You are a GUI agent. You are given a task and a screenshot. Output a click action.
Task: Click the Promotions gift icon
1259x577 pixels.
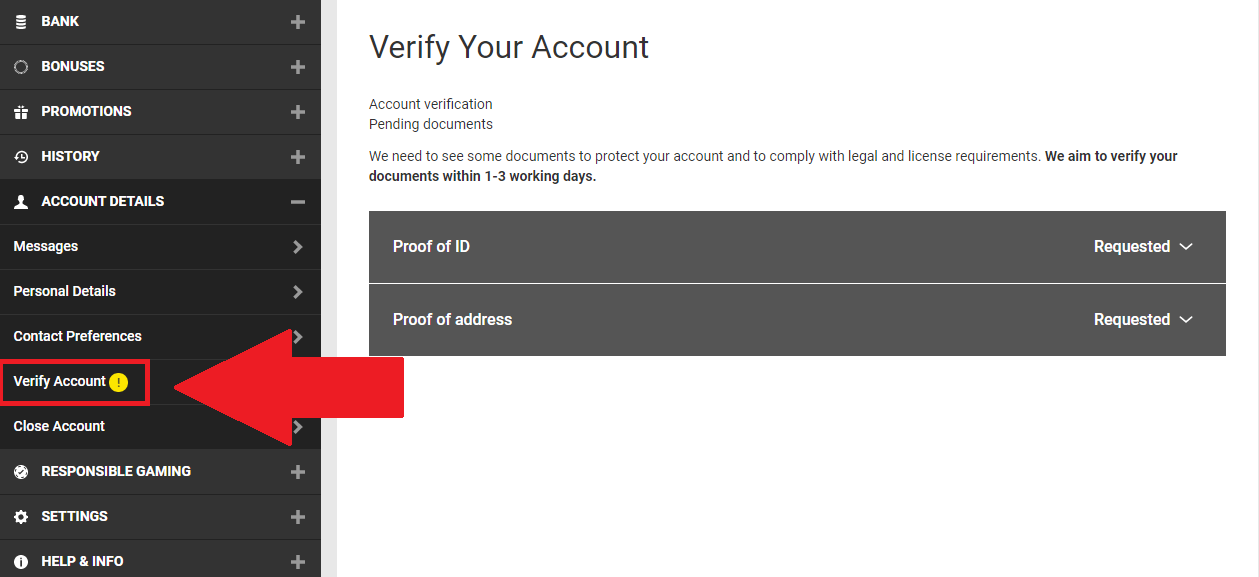(21, 112)
